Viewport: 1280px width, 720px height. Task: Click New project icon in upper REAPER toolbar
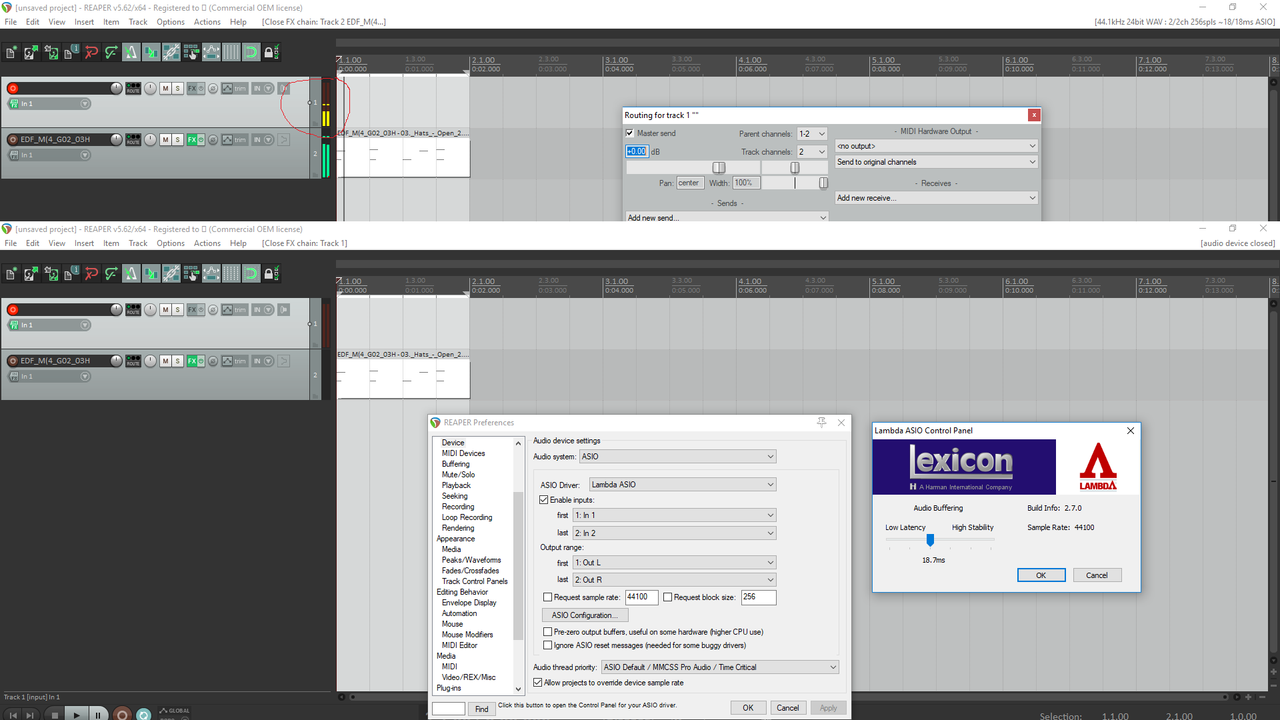coord(11,52)
